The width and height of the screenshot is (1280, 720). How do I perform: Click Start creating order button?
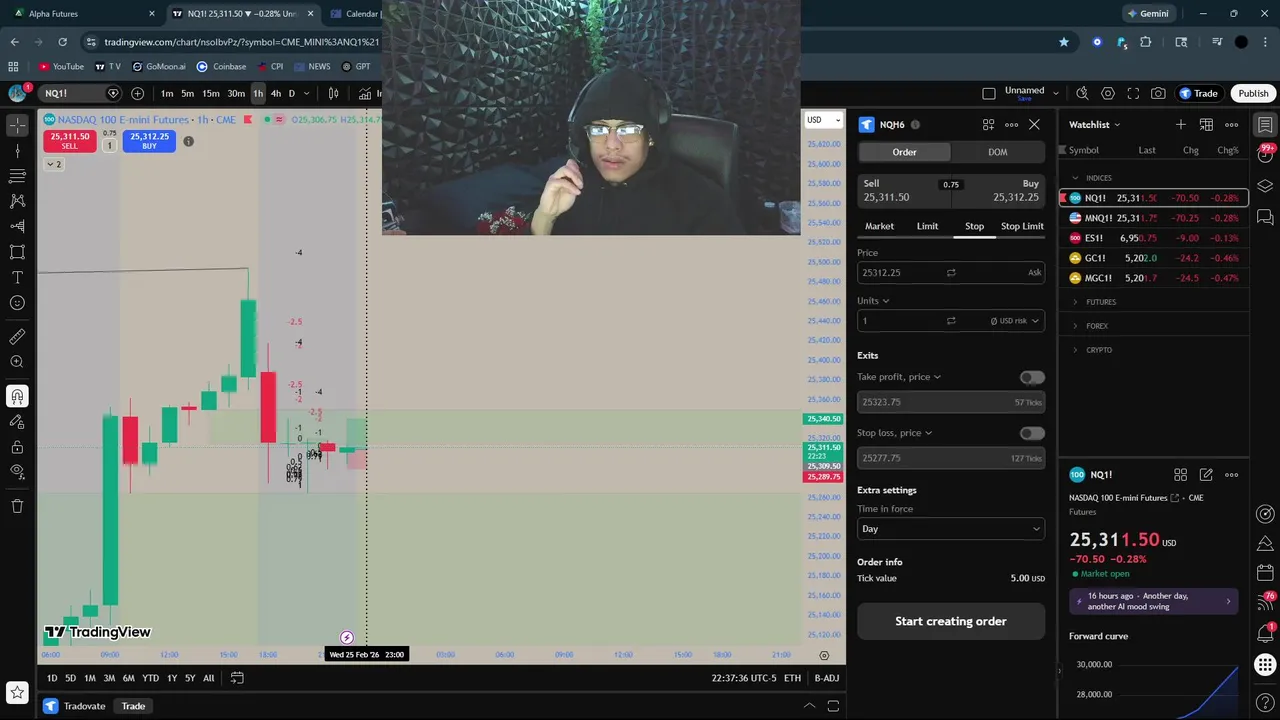click(951, 621)
